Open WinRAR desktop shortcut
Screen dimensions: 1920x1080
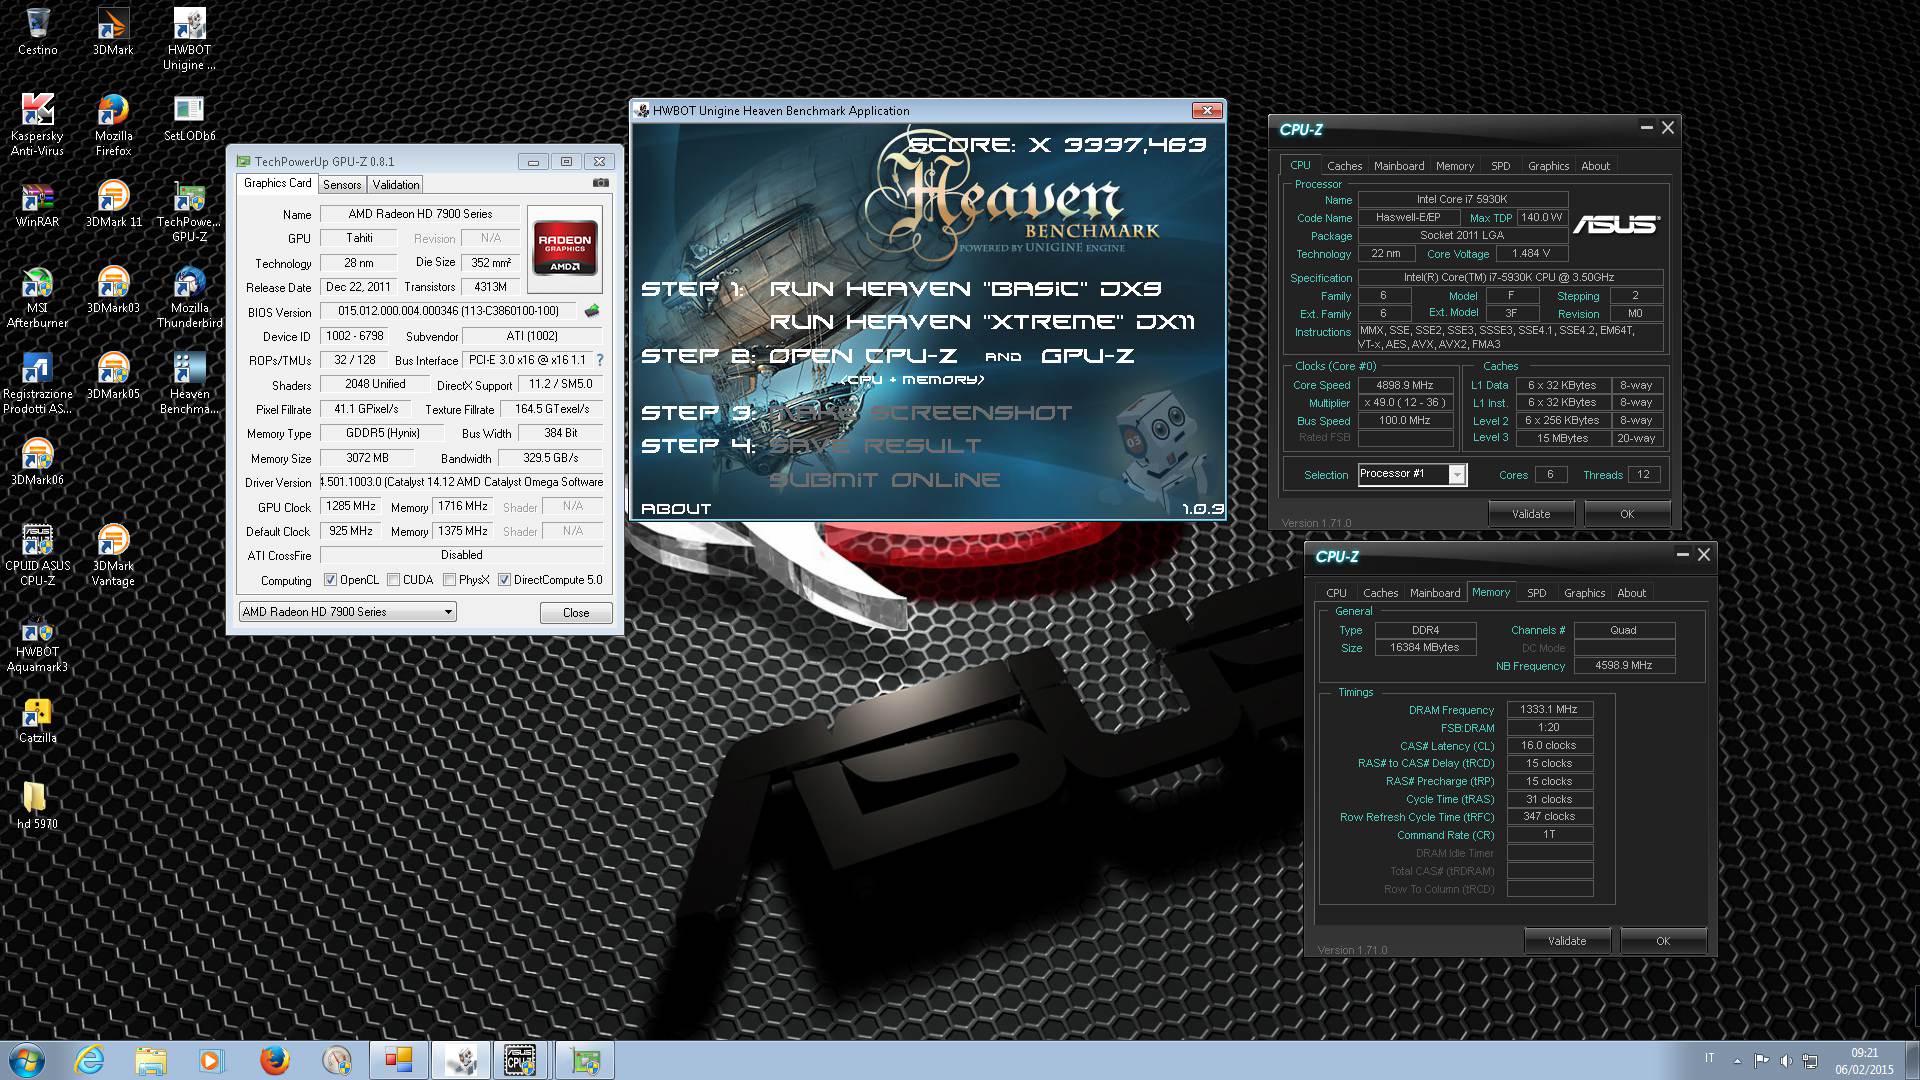[x=37, y=204]
